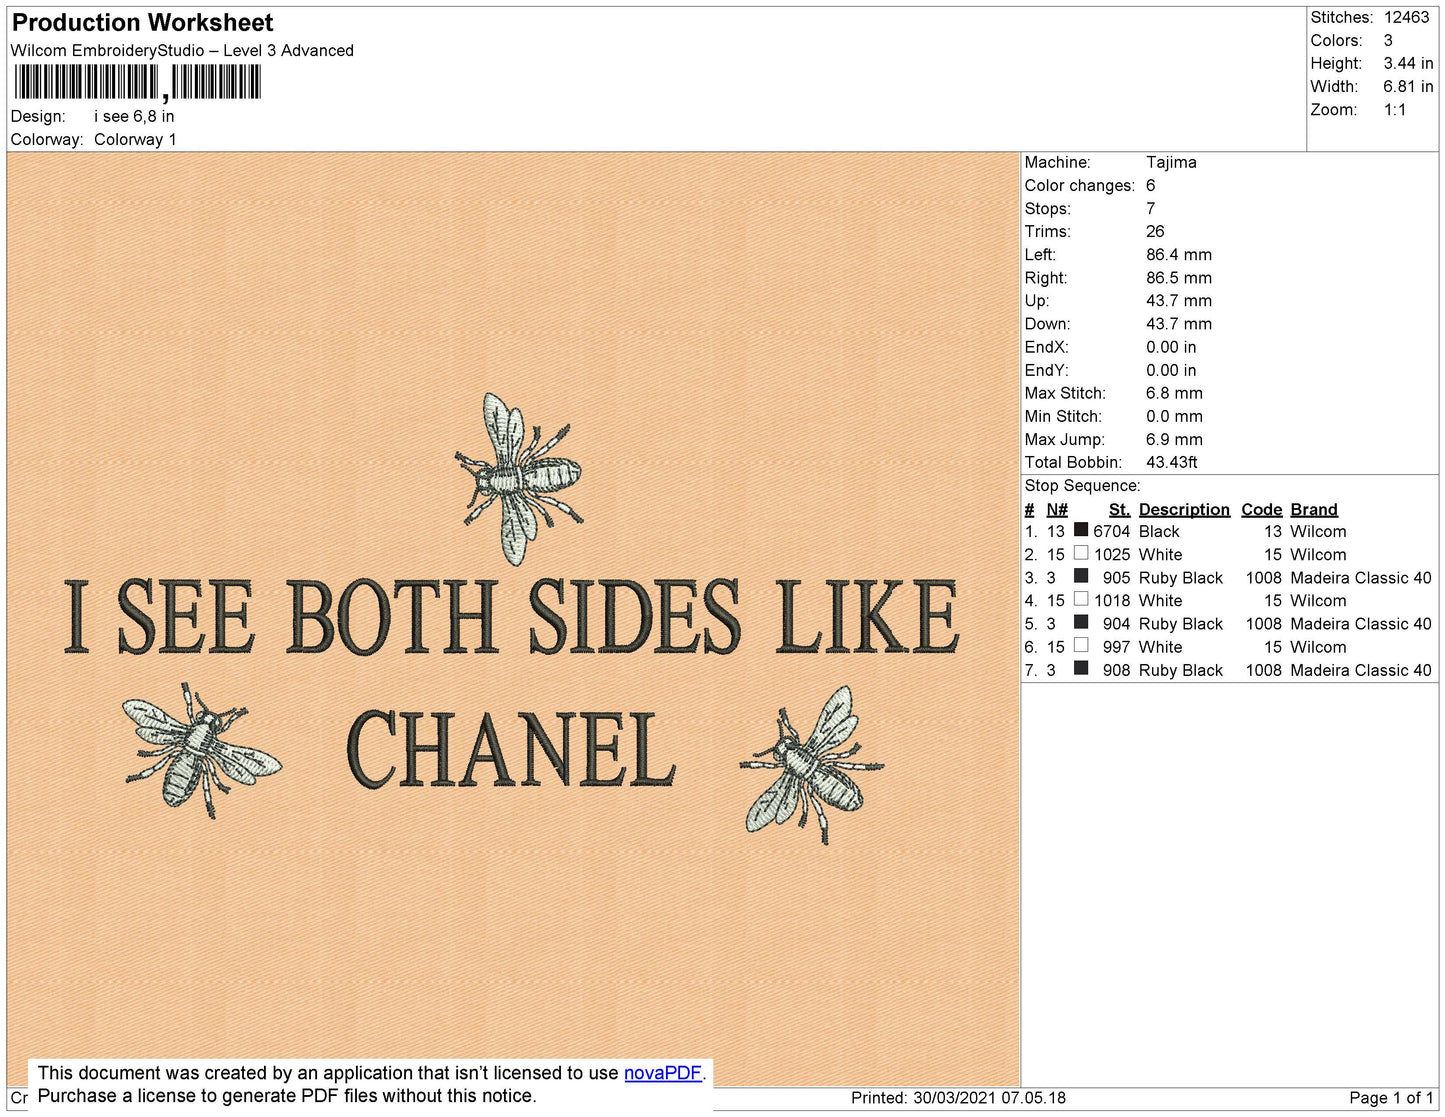Select the "Color changes:" label
Screen dimensions: 1445x1117
point(1080,186)
